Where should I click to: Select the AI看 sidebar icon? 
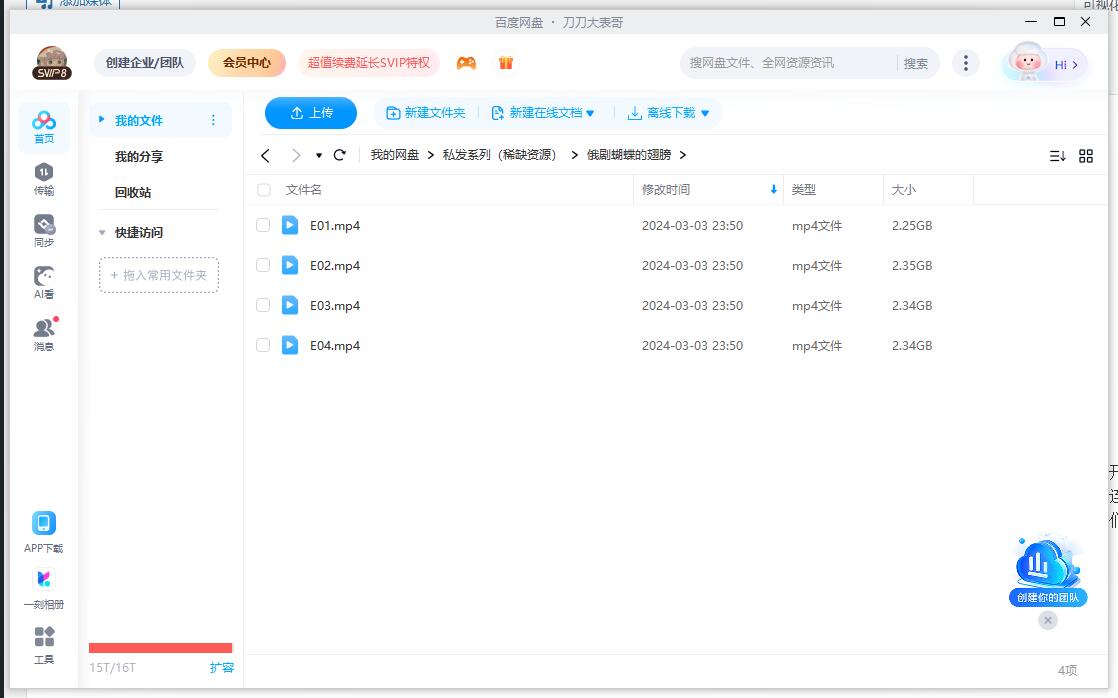[x=43, y=282]
